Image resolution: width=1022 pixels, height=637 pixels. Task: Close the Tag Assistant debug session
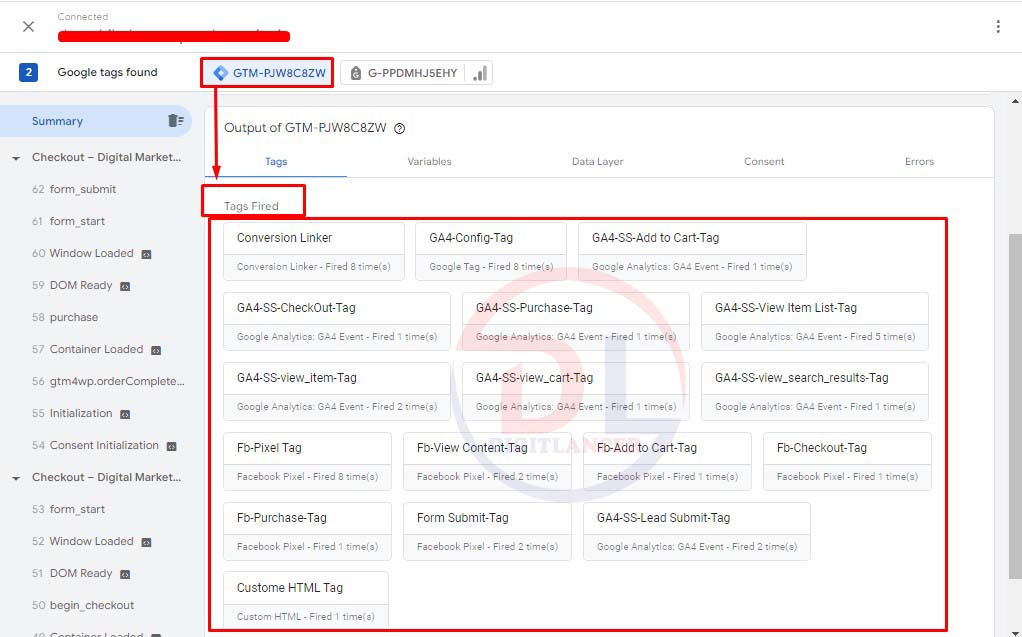pos(28,26)
